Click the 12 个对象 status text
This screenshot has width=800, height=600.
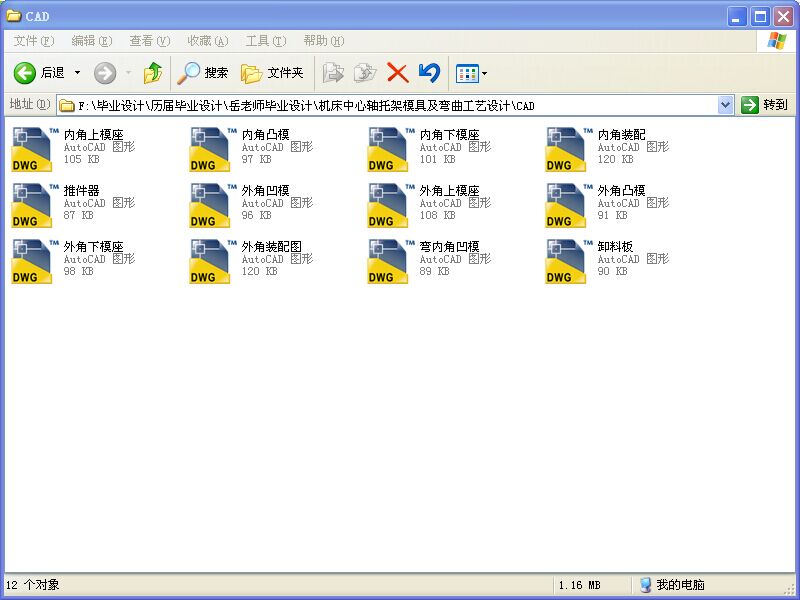pyautogui.click(x=33, y=585)
